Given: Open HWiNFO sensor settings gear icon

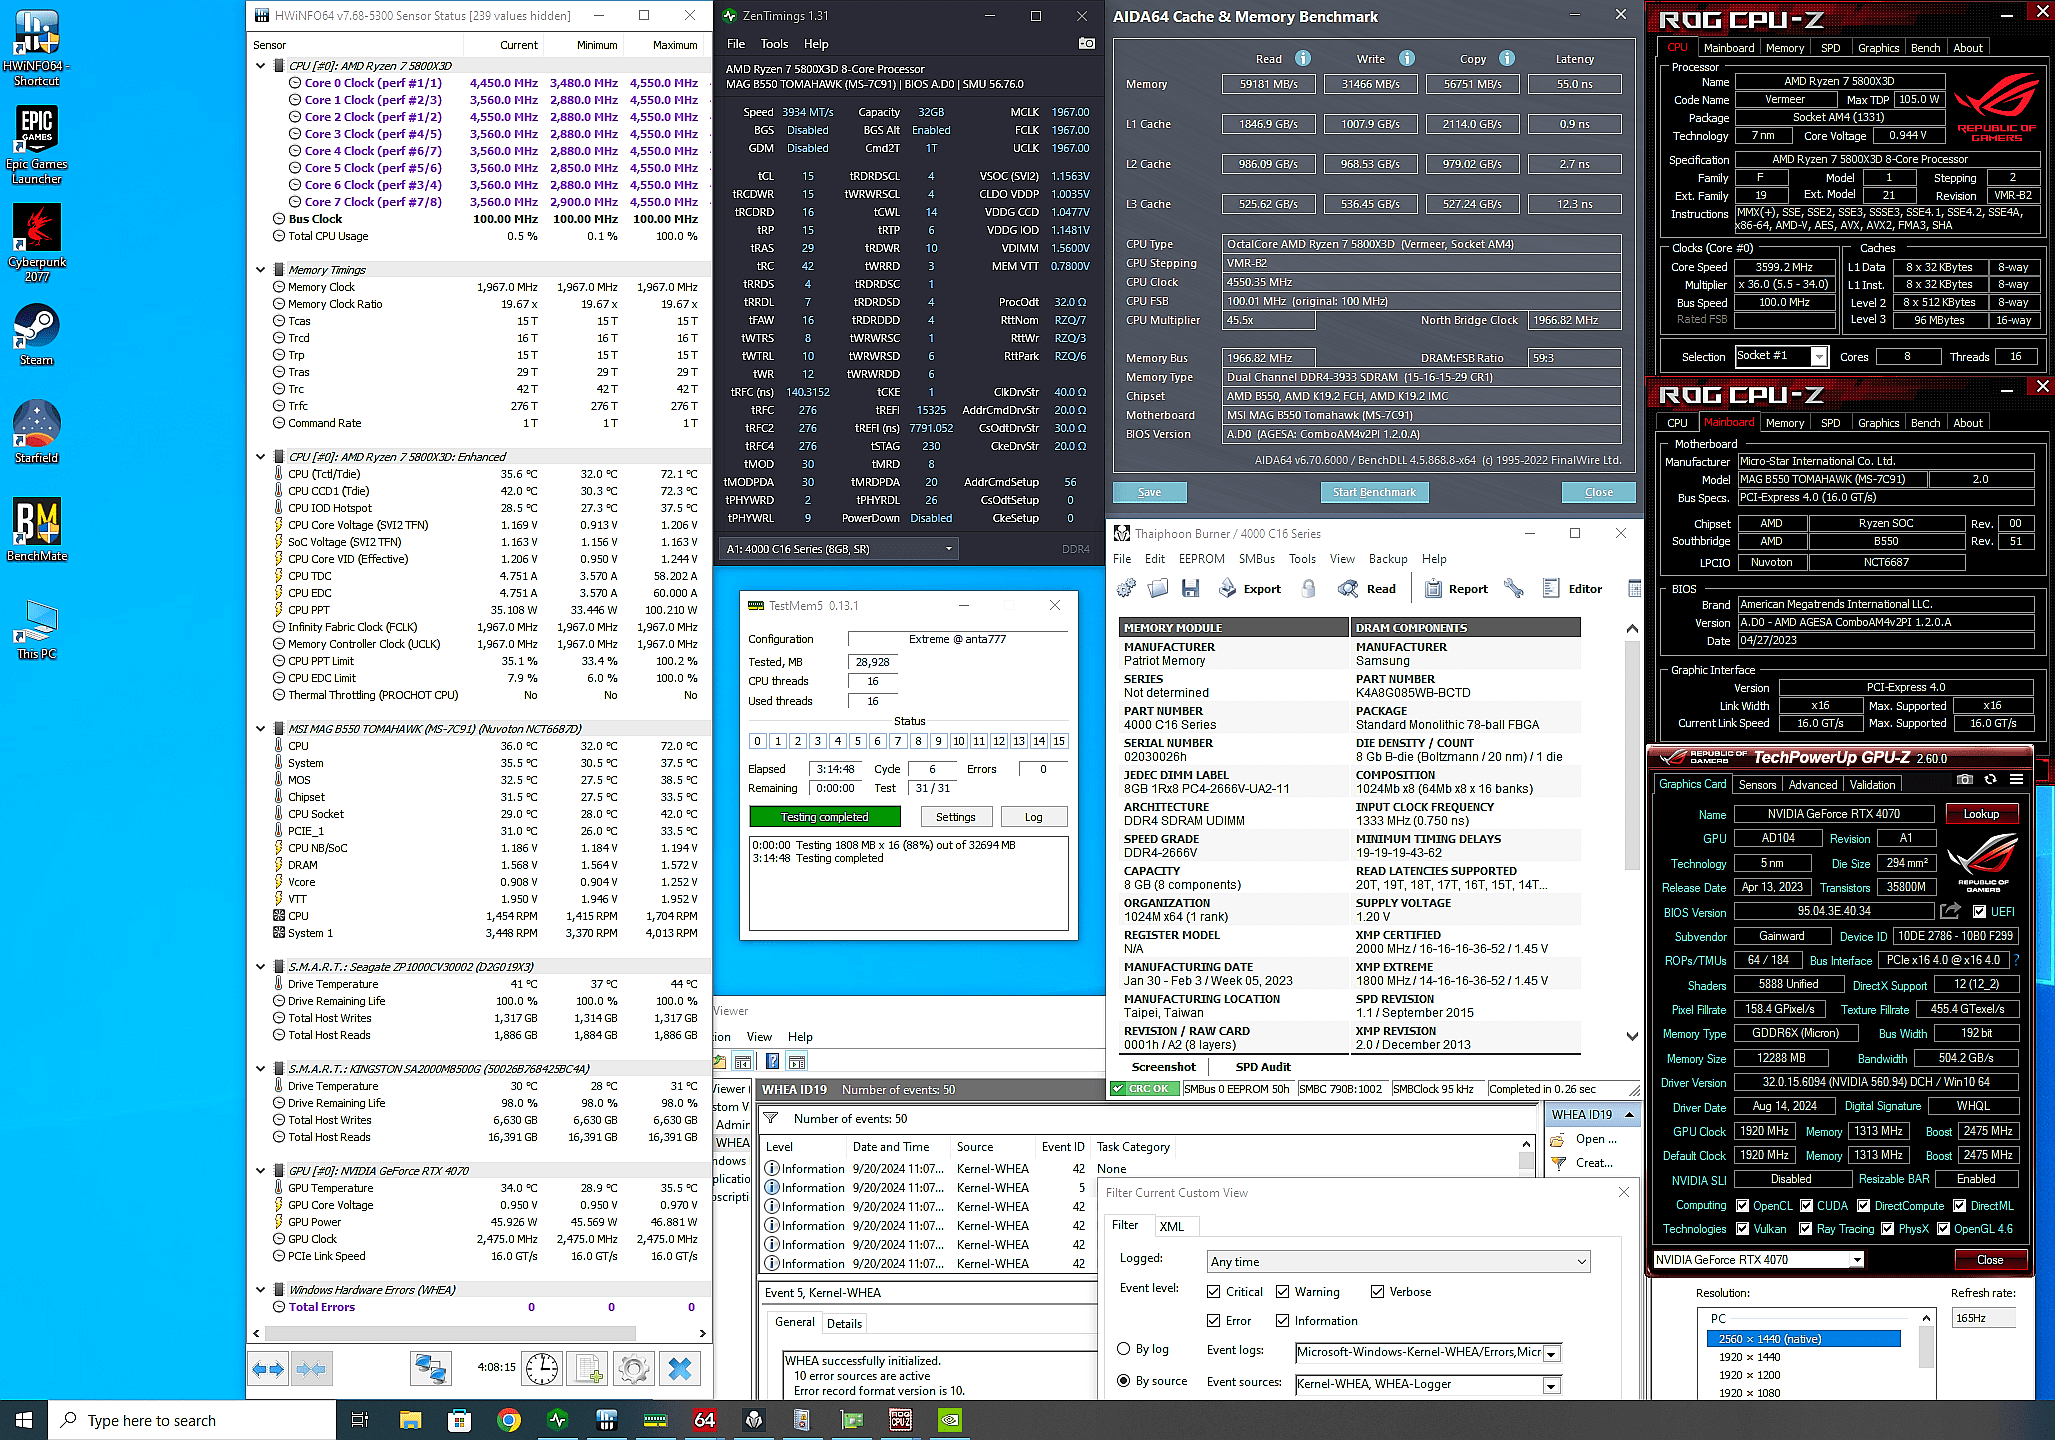Looking at the screenshot, I should (634, 1369).
